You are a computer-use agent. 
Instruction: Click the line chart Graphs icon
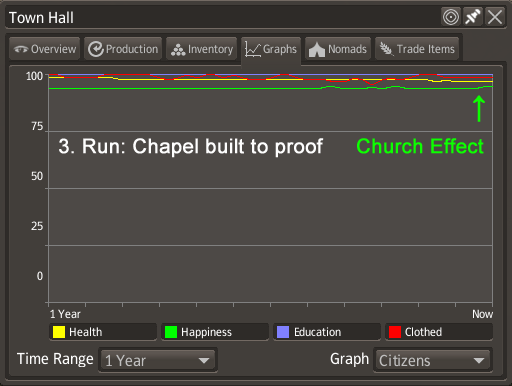(x=252, y=49)
